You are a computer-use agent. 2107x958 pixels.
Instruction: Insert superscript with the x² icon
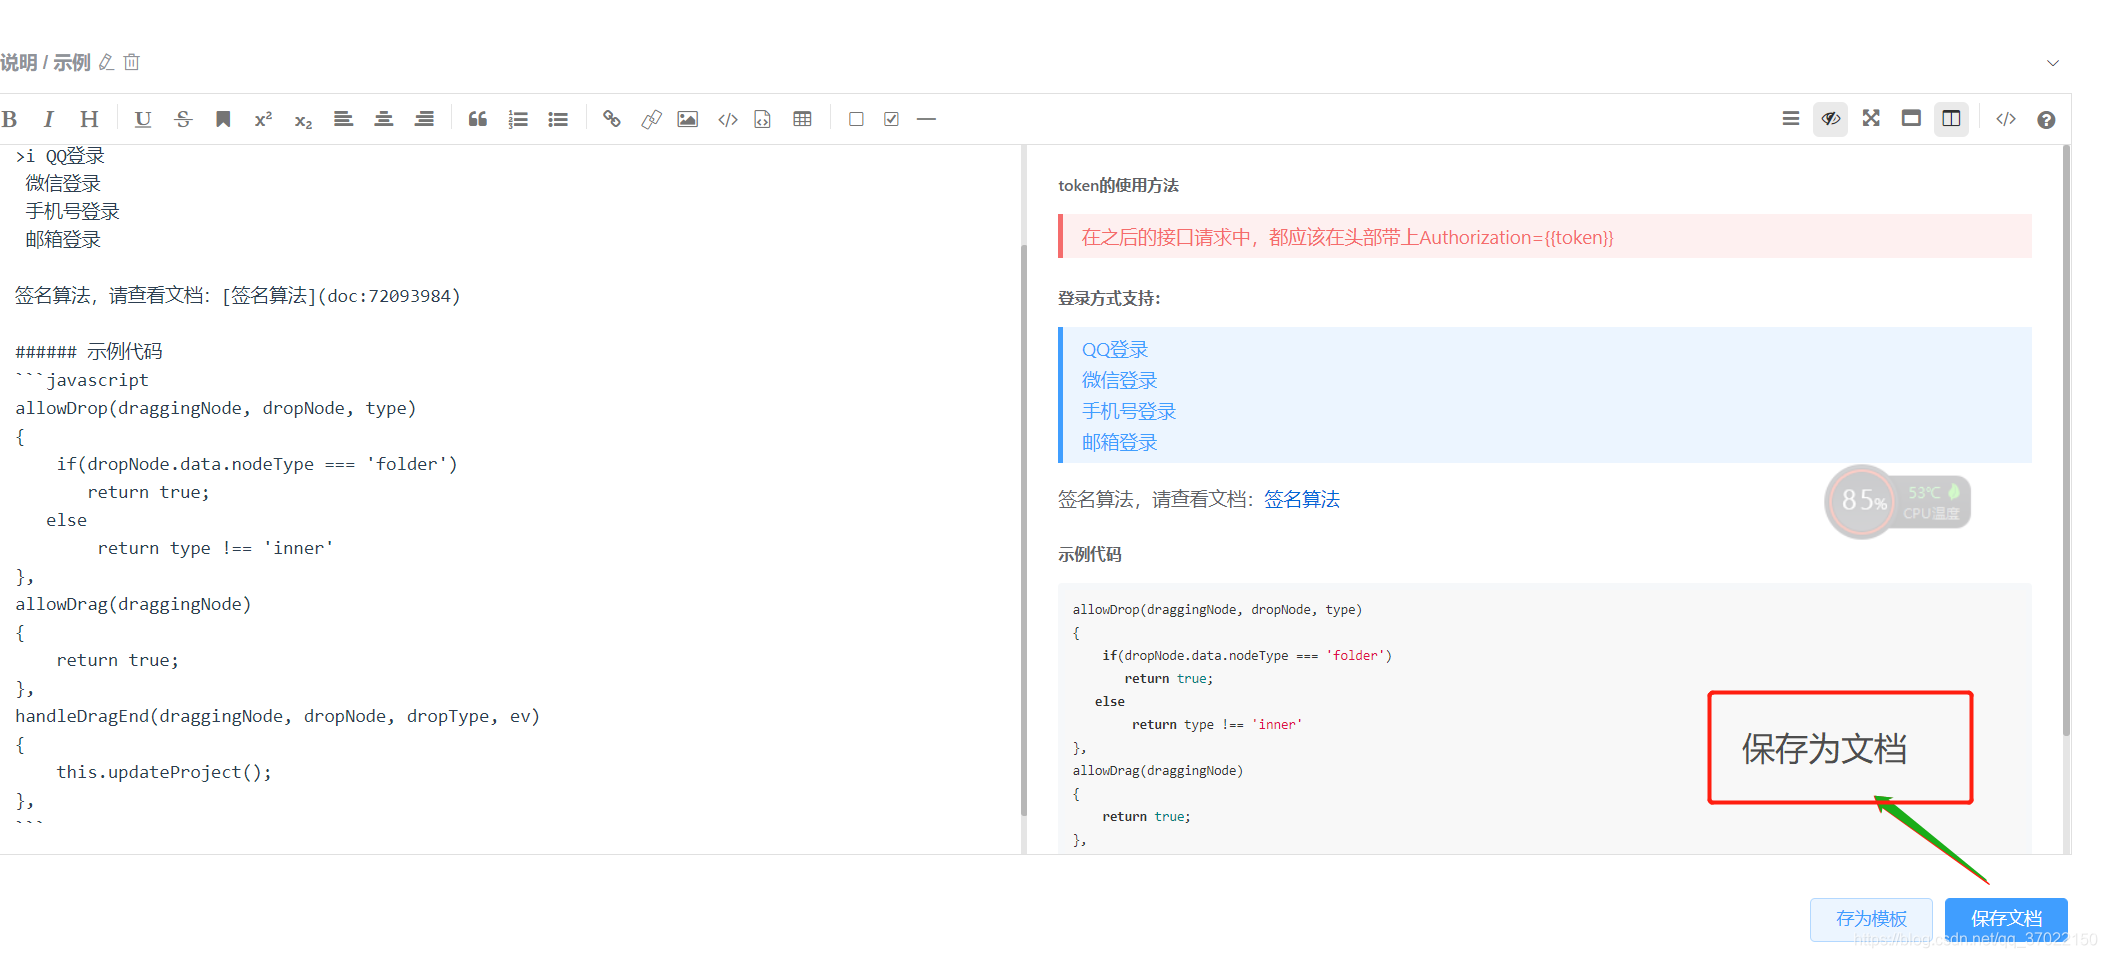tap(263, 119)
